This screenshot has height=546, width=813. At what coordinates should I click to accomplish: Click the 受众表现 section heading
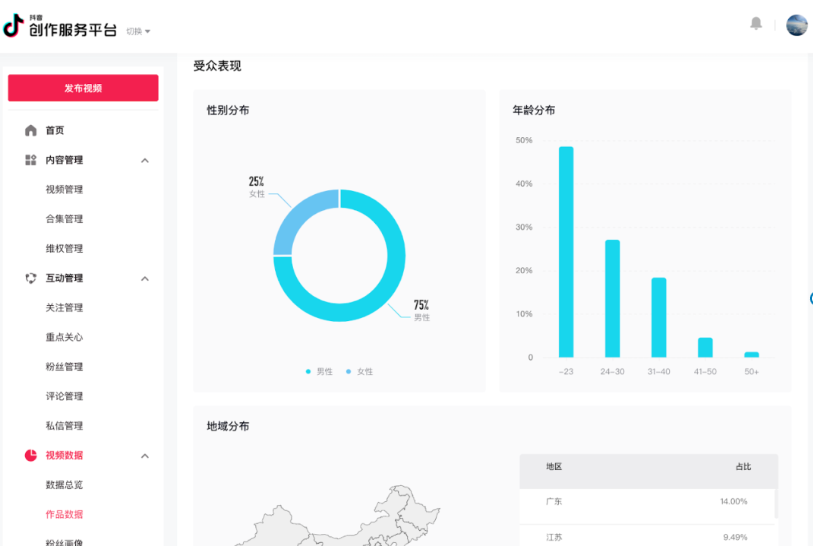pyautogui.click(x=217, y=66)
